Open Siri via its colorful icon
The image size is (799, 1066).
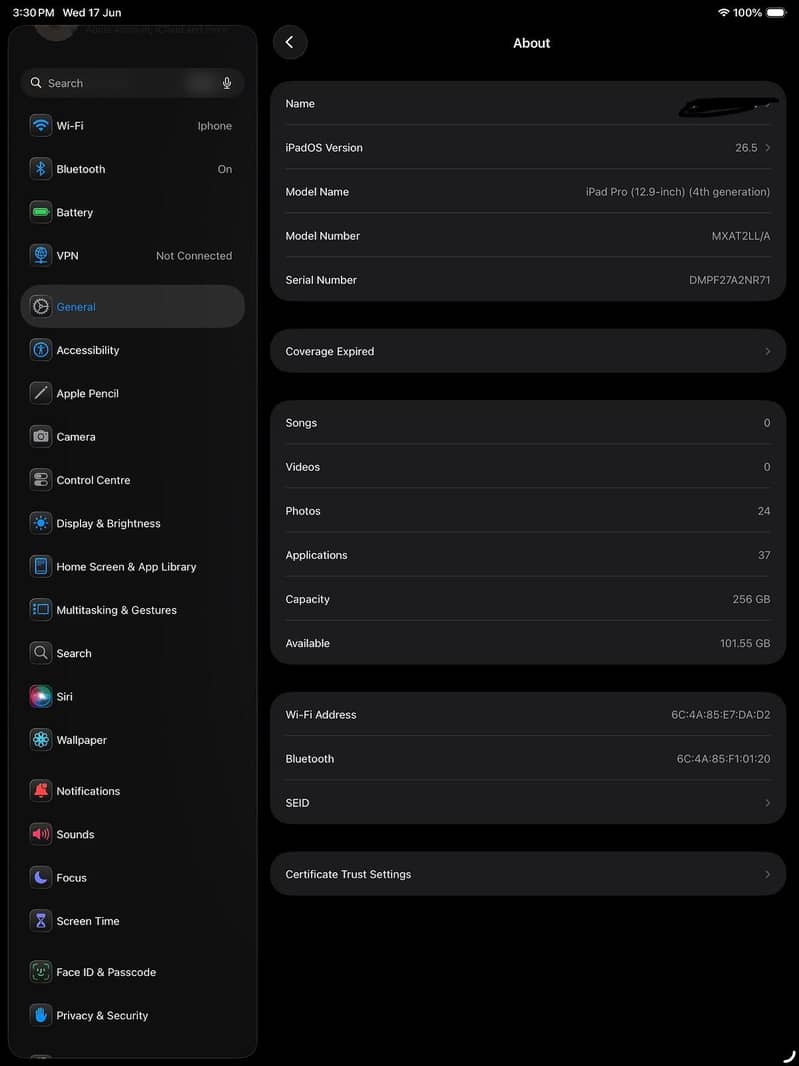(x=41, y=697)
